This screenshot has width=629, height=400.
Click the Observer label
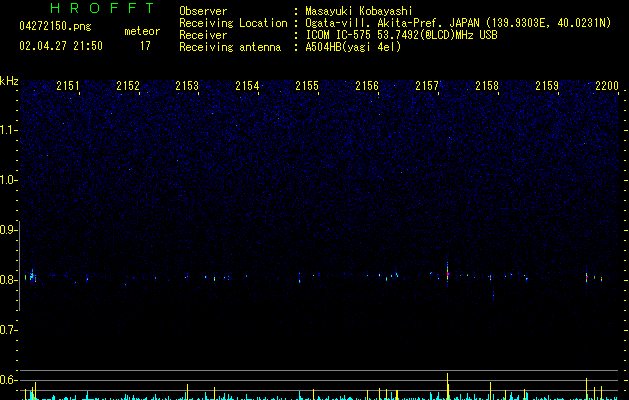pyautogui.click(x=203, y=11)
